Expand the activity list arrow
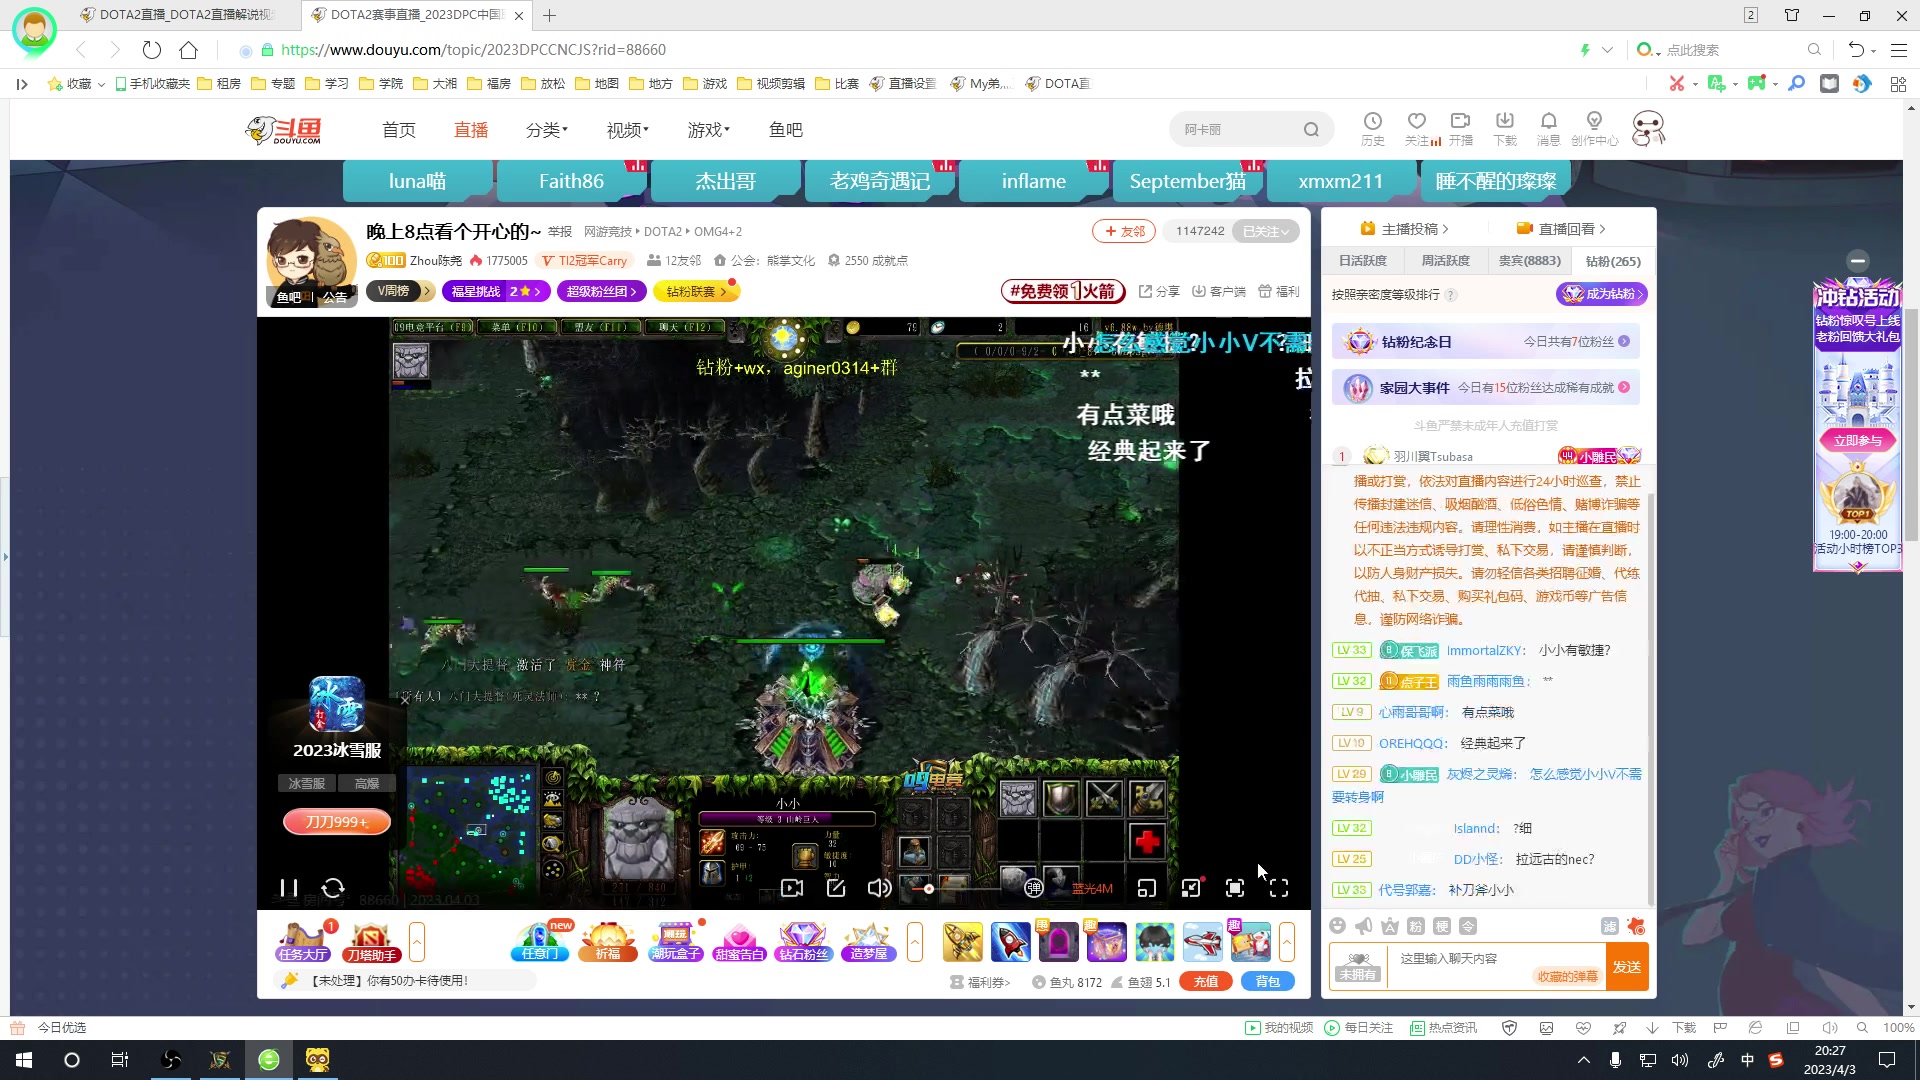 [915, 942]
